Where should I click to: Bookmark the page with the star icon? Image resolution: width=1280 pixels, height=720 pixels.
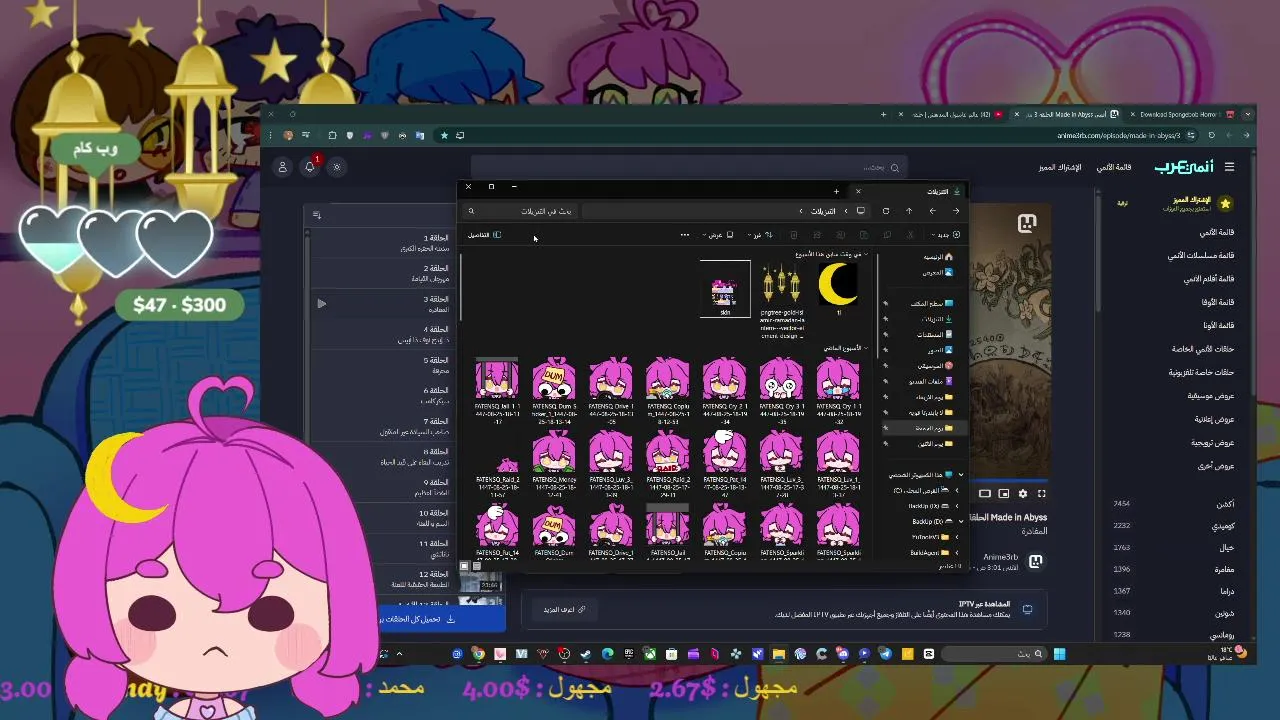click(444, 135)
